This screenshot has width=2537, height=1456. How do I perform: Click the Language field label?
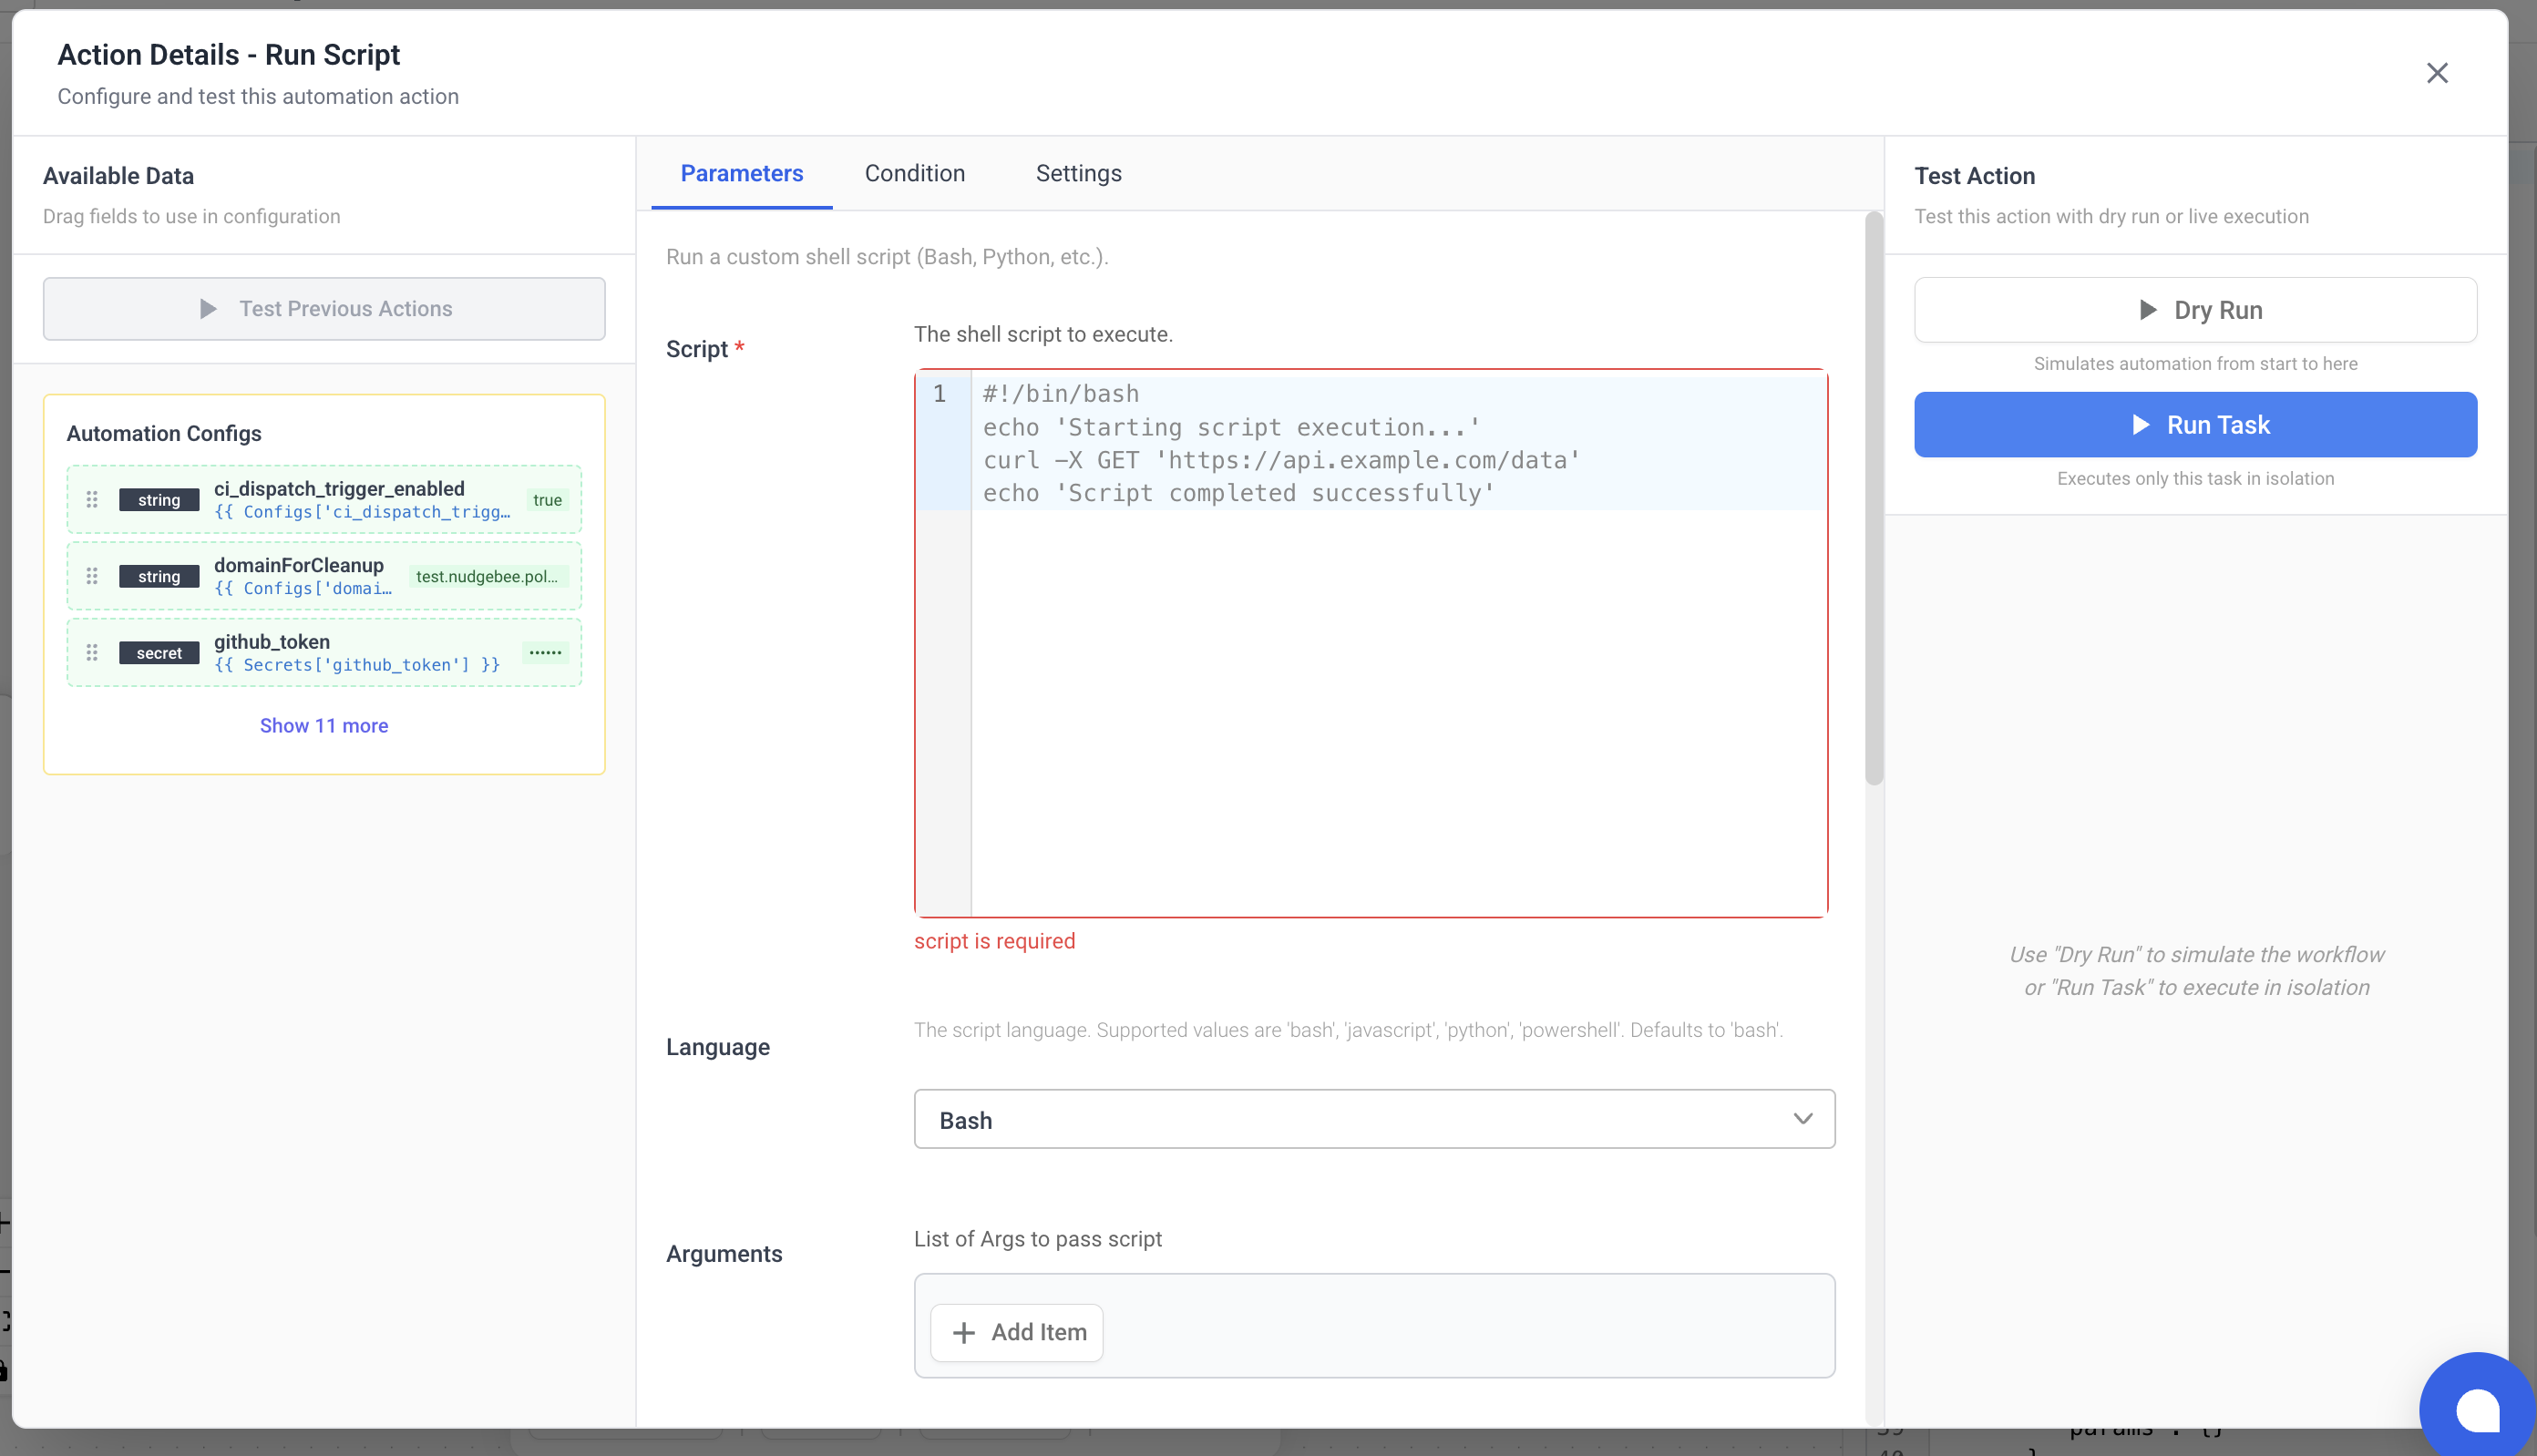tap(718, 1047)
